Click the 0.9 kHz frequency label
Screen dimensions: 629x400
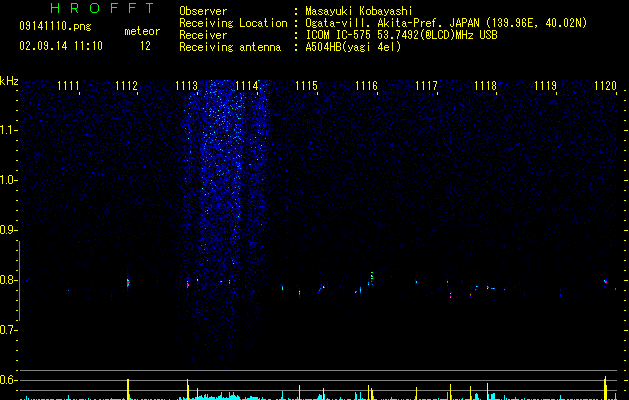point(8,230)
